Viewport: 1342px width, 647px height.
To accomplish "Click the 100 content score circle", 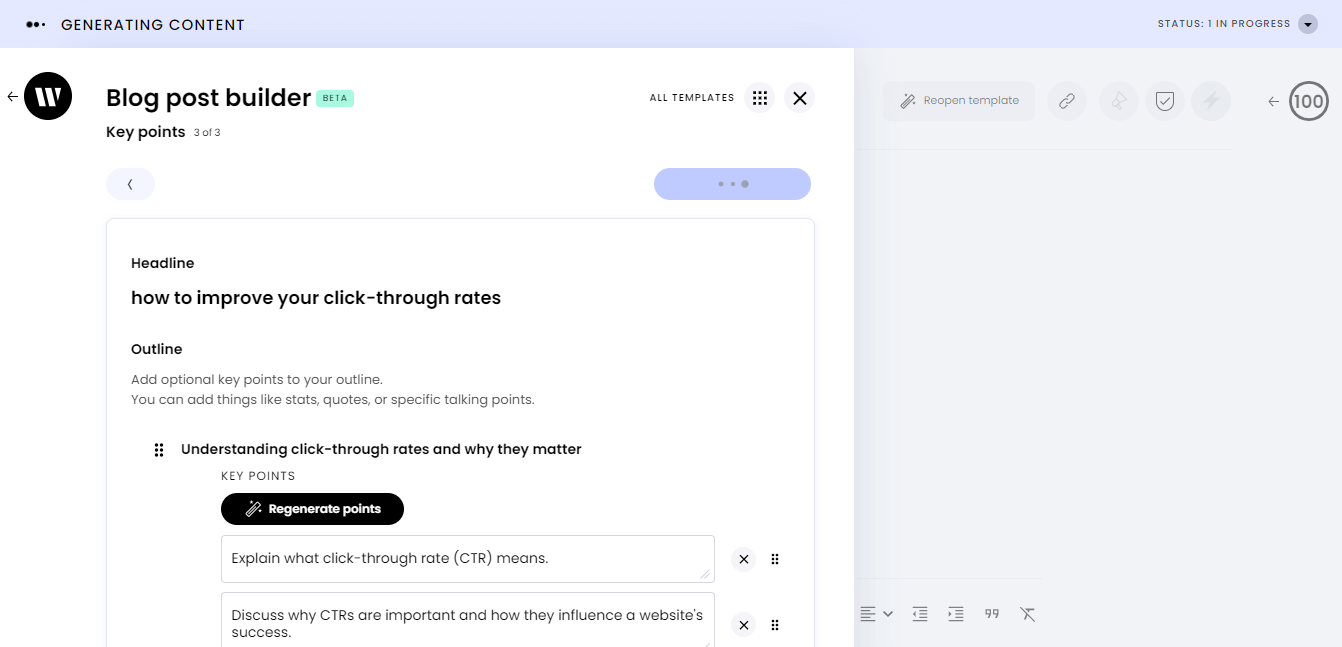I will pos(1307,101).
